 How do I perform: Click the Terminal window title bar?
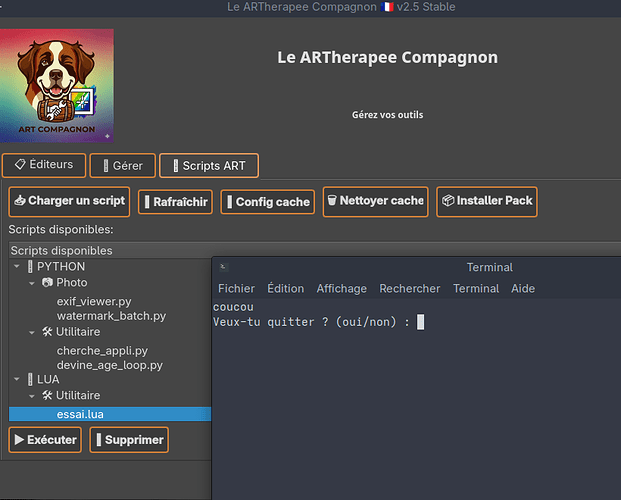[417, 267]
